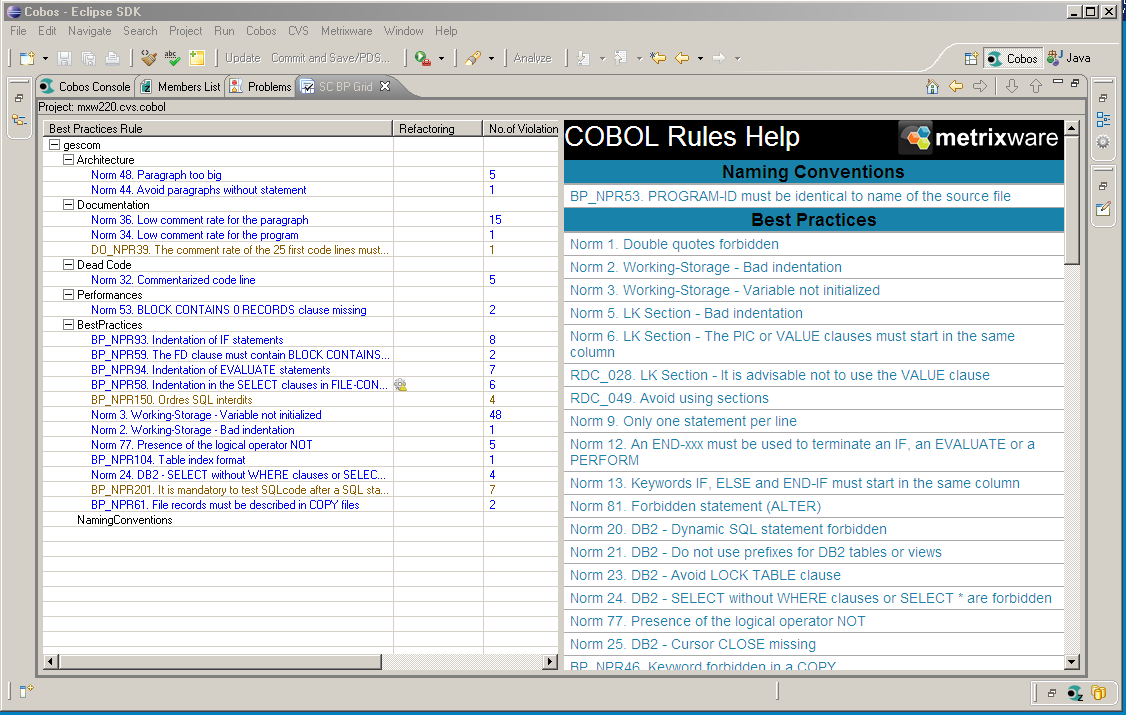Click the Save disk icon in toolbar

coord(64,58)
